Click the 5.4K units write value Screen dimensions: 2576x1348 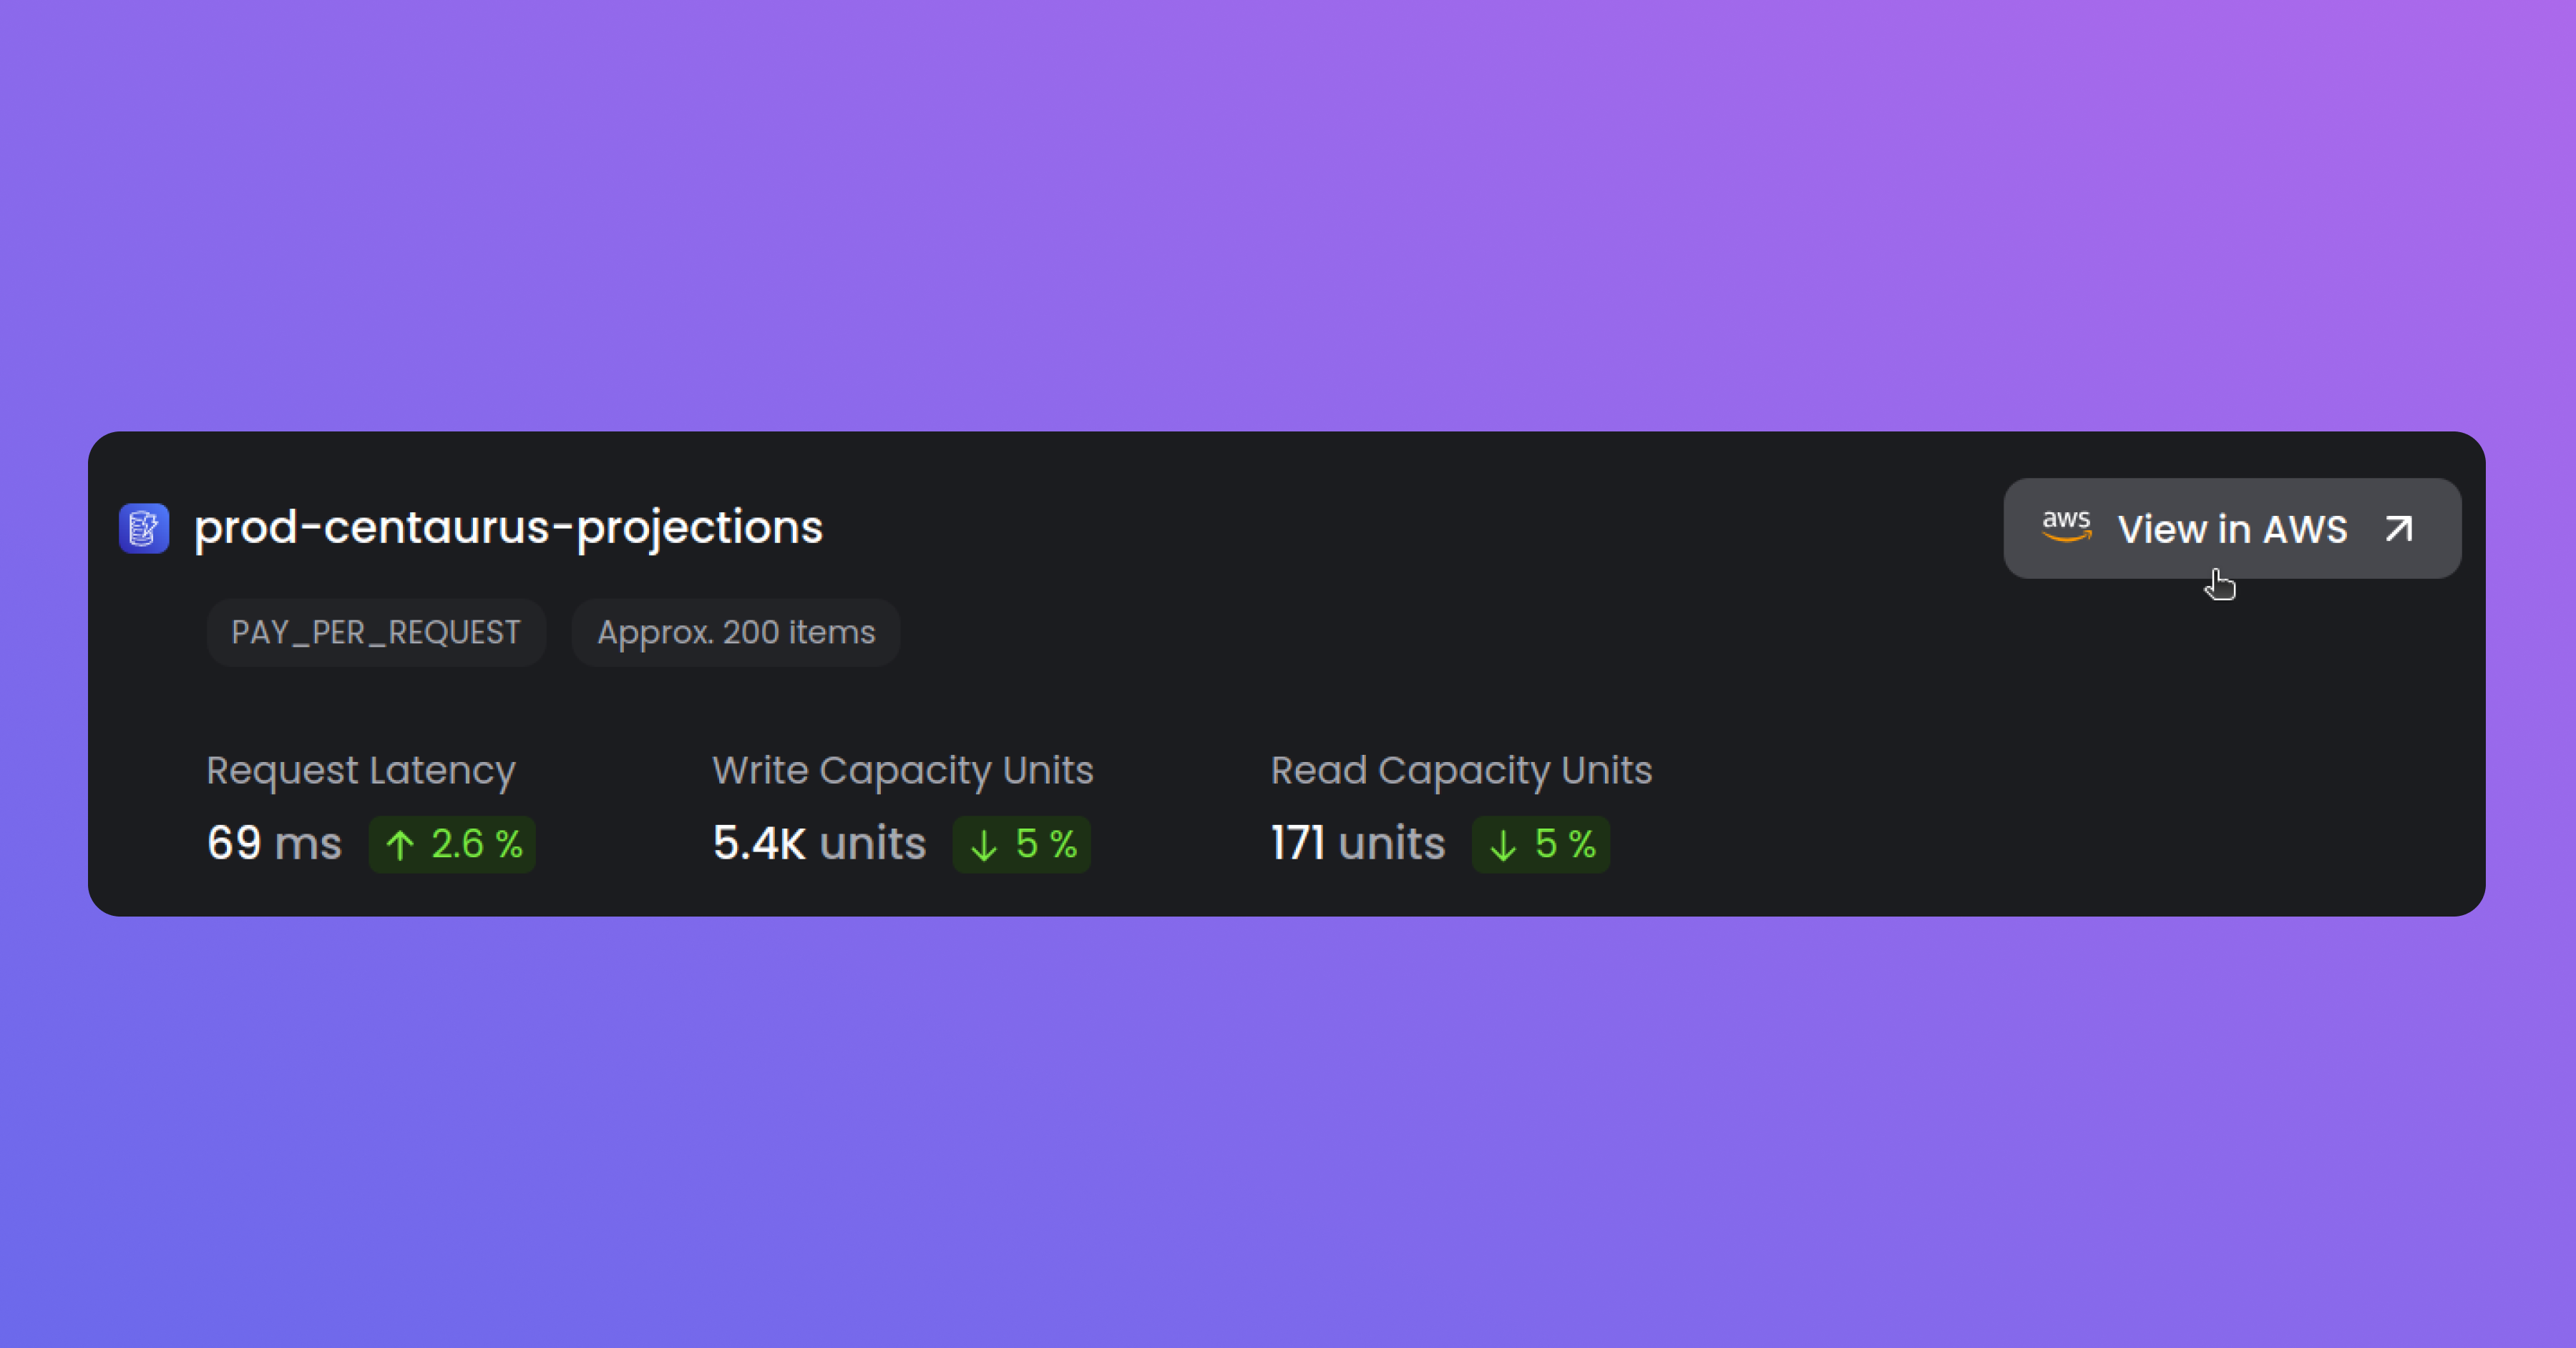(x=819, y=844)
